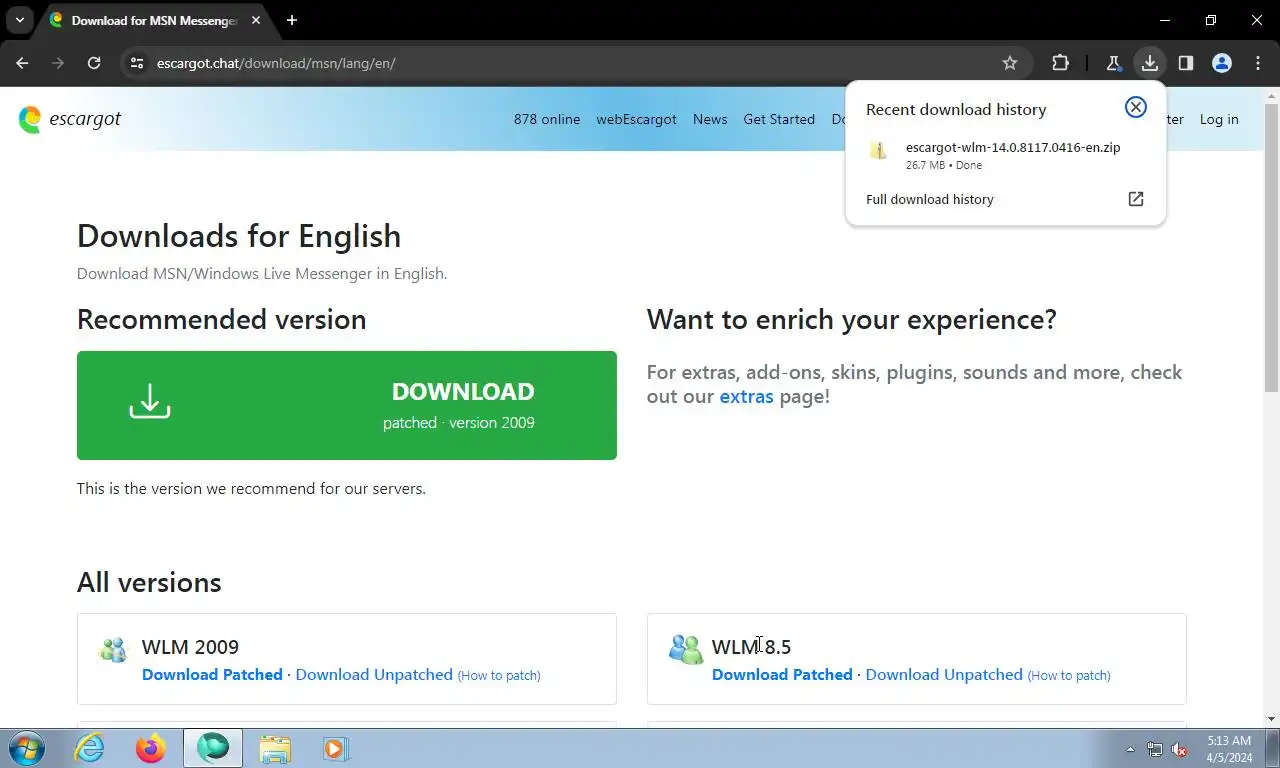Image resolution: width=1280 pixels, height=768 pixels.
Task: Launch Firefox from the taskbar
Action: pyautogui.click(x=150, y=748)
